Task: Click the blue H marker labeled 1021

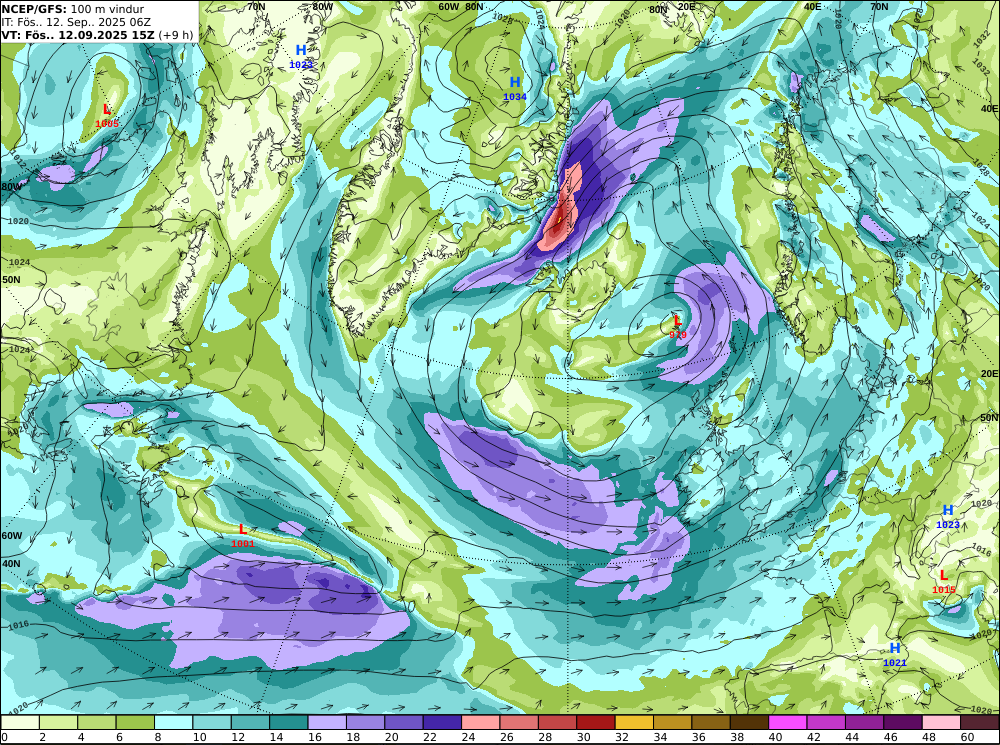Action: 895,649
